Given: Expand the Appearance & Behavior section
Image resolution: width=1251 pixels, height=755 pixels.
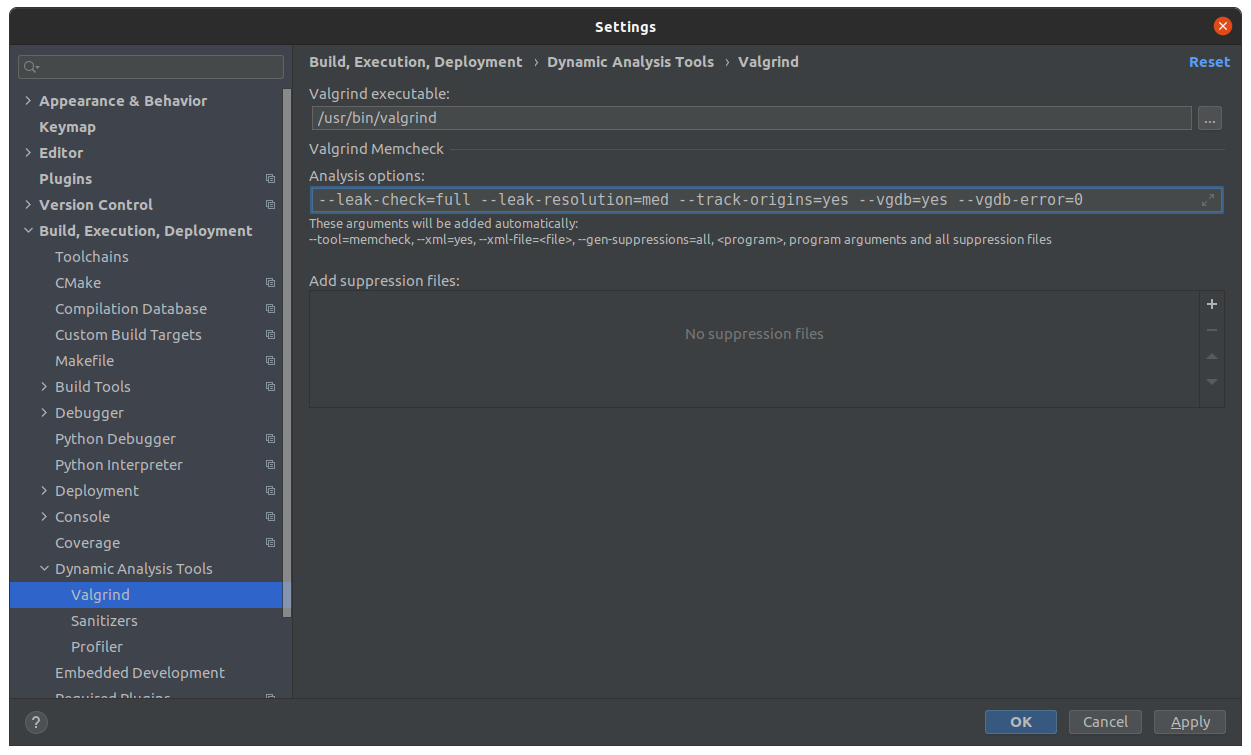Looking at the screenshot, I should click(x=28, y=101).
